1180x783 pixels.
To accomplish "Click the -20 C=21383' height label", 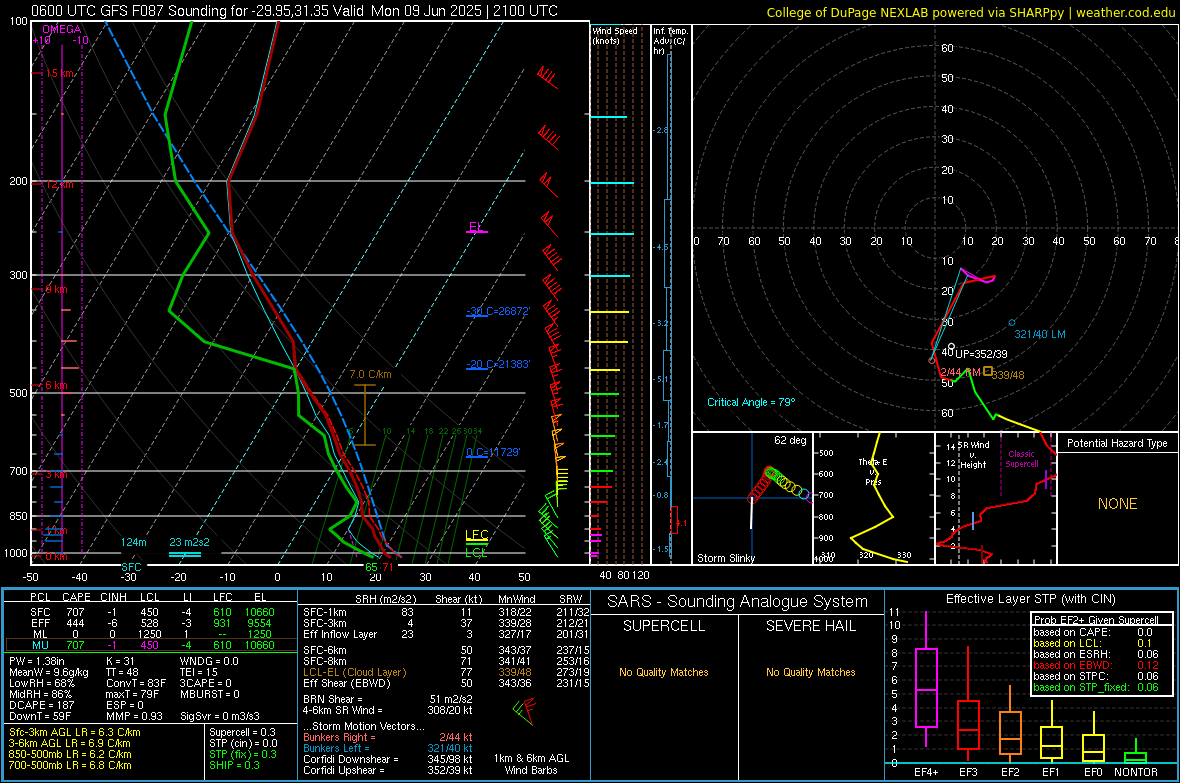I will tap(498, 364).
